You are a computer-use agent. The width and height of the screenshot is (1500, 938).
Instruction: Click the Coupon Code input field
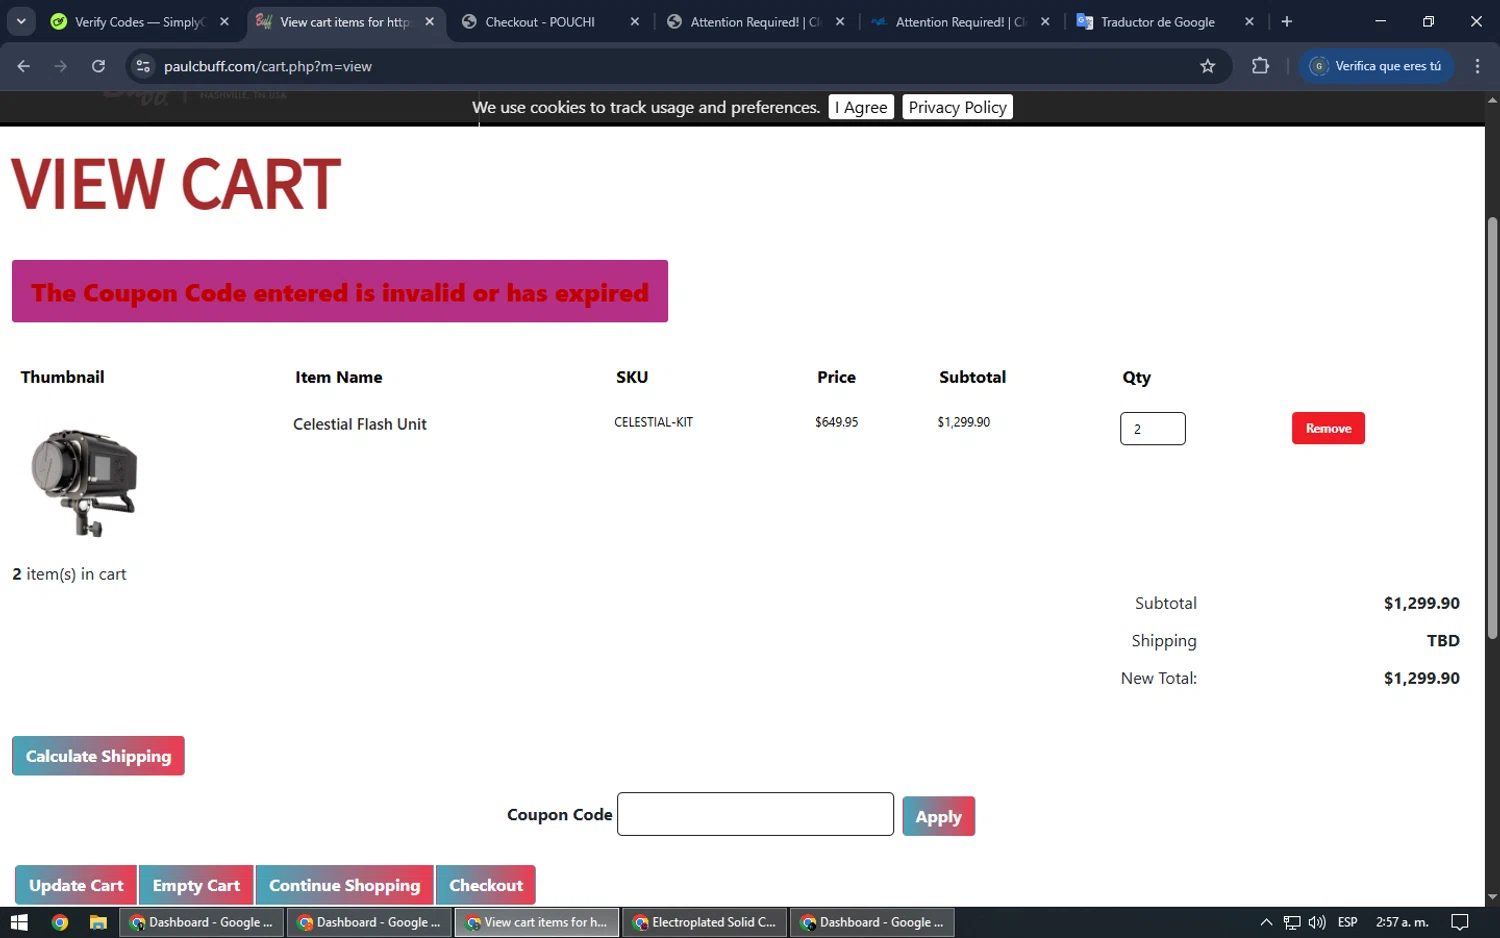tap(755, 814)
